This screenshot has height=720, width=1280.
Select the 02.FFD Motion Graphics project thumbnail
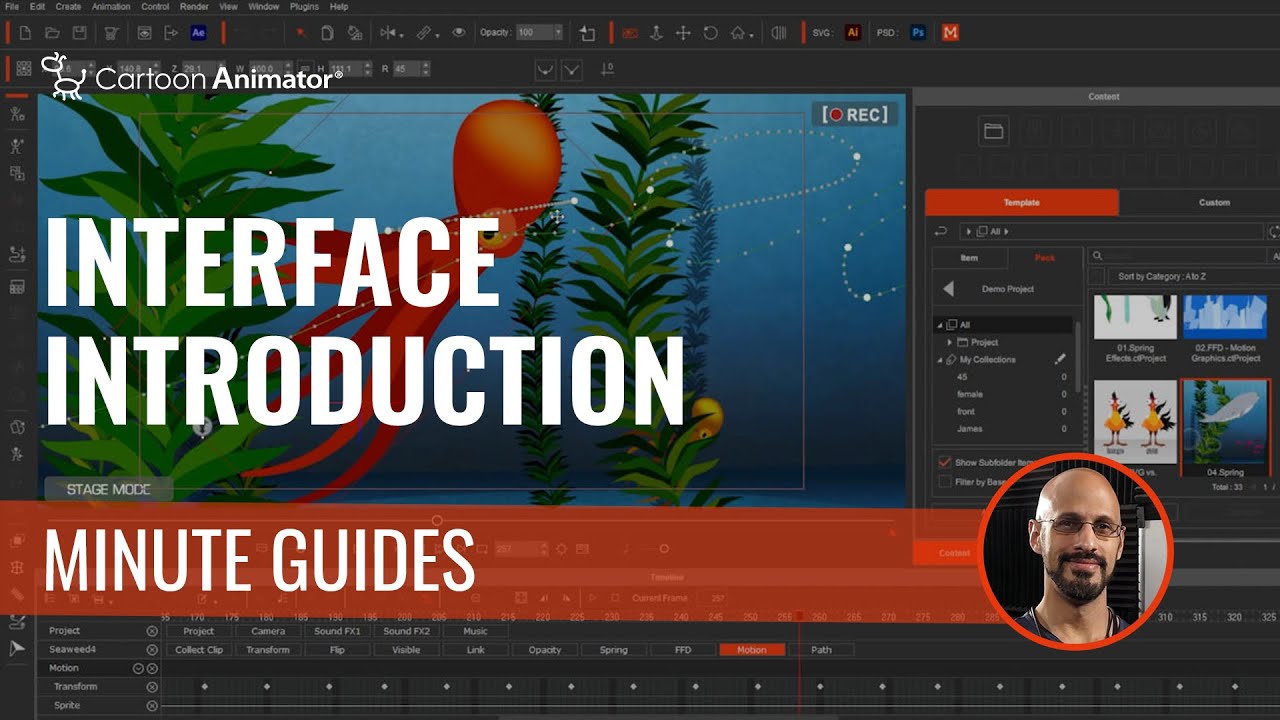pos(1225,317)
